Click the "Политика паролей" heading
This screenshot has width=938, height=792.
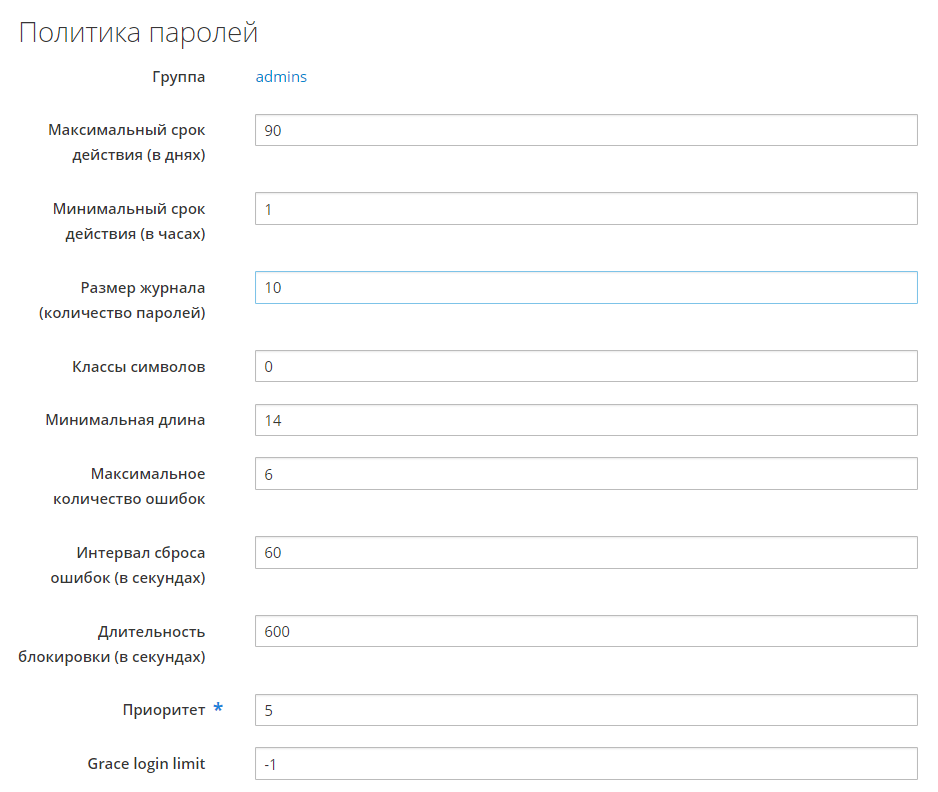pyautogui.click(x=139, y=33)
